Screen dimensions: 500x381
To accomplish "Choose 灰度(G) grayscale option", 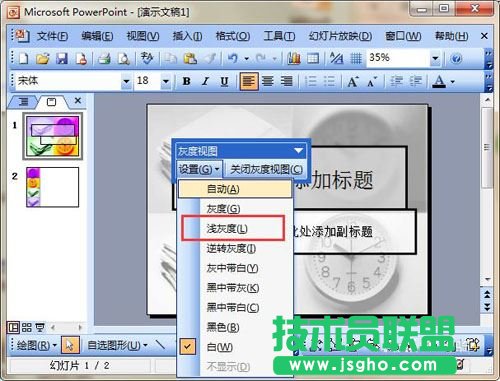I will pyautogui.click(x=235, y=209).
